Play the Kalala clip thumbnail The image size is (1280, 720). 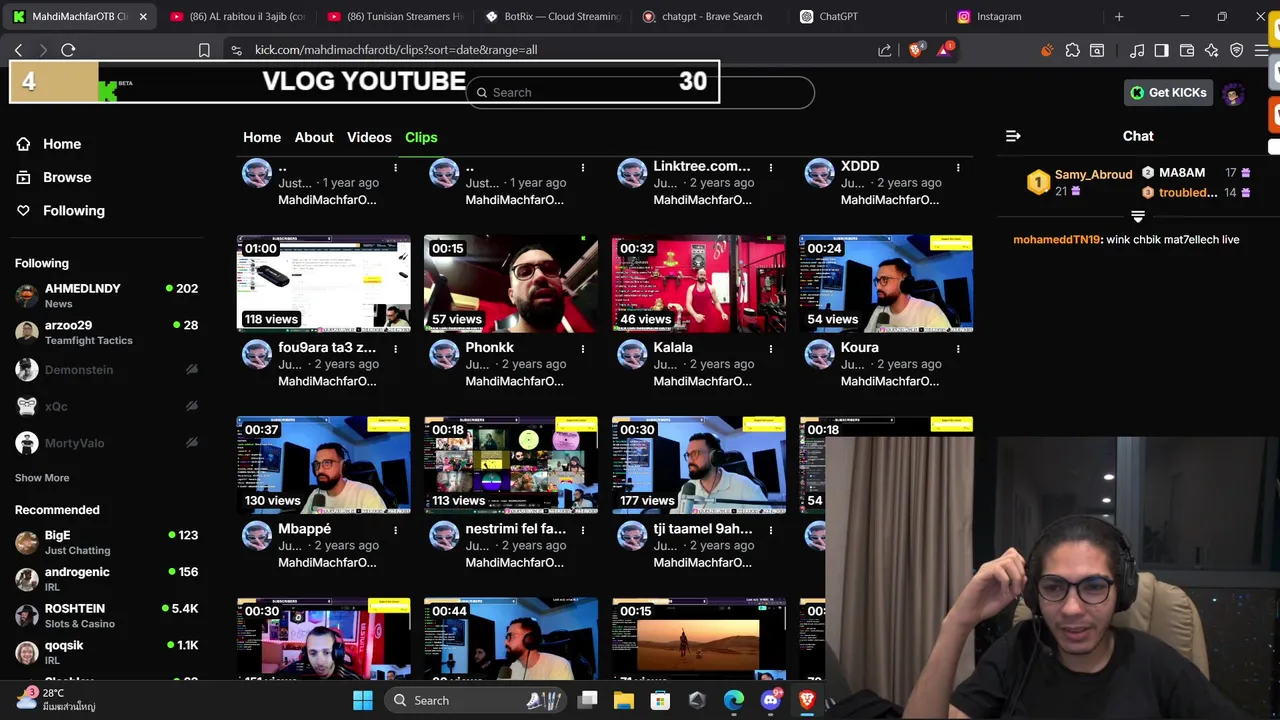pyautogui.click(x=698, y=283)
